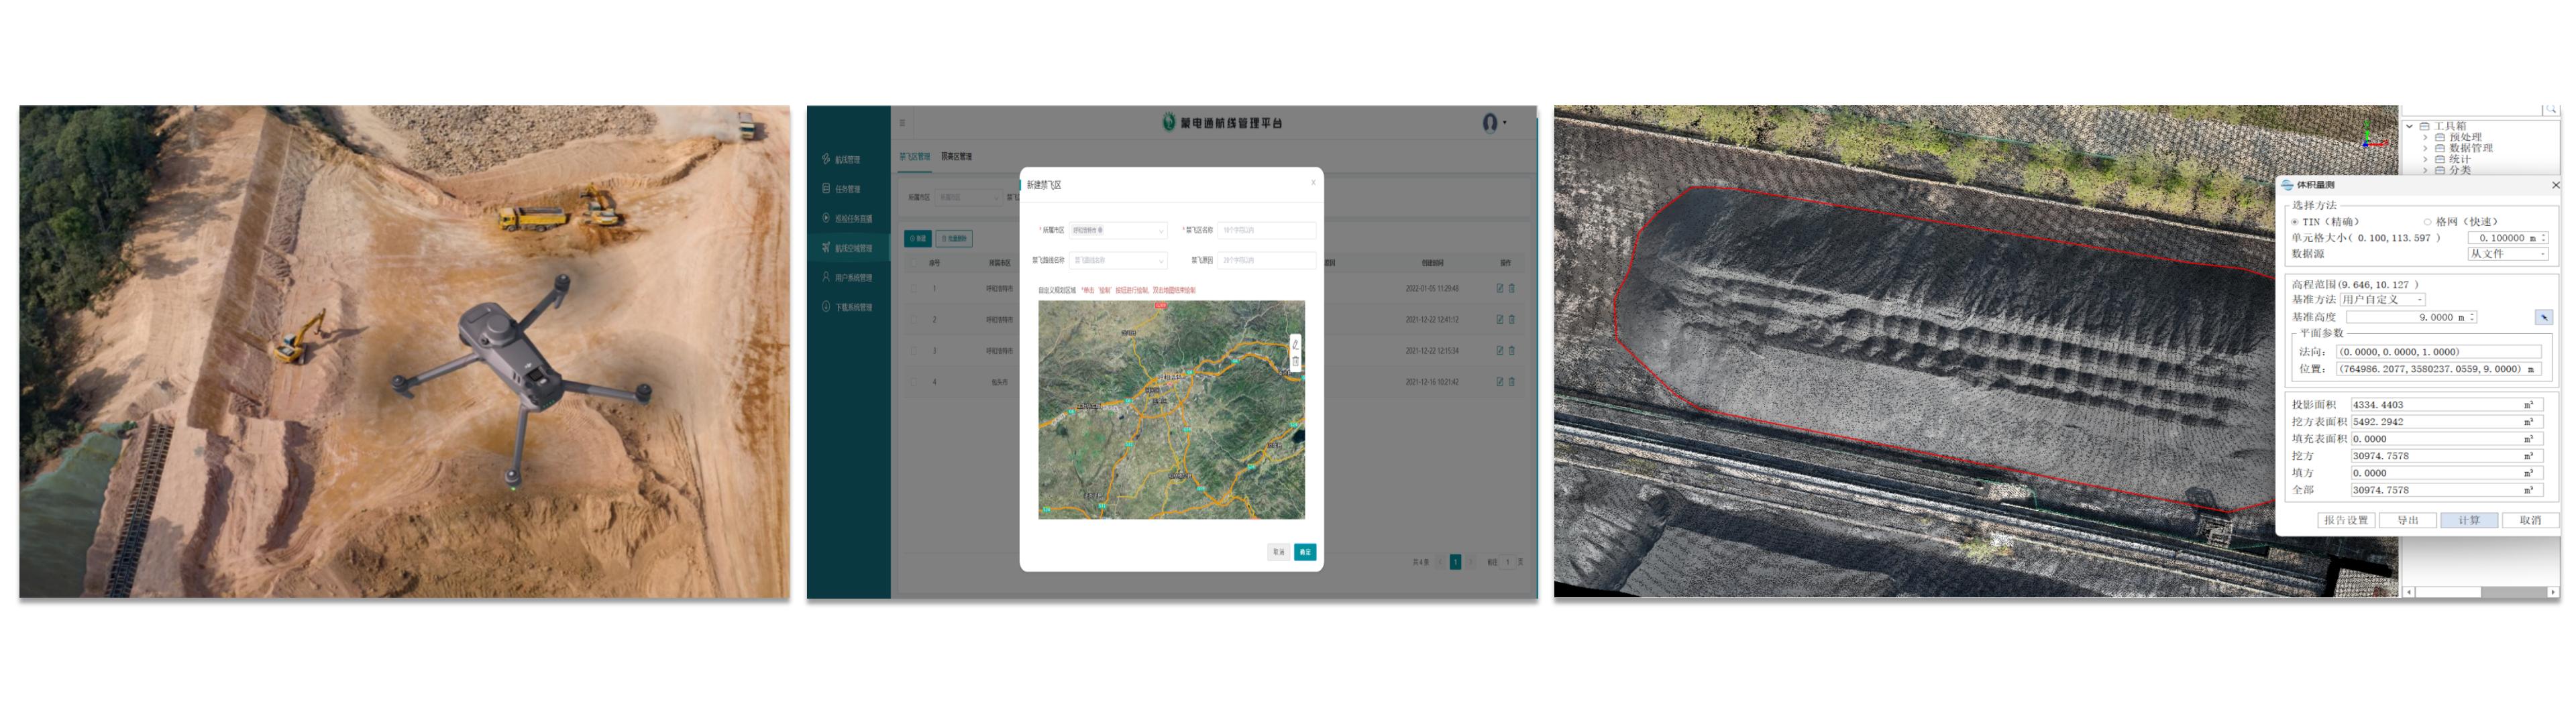Image resolution: width=2576 pixels, height=724 pixels.
Task: Click the hamburger collapse sidebar icon
Action: pos(902,123)
